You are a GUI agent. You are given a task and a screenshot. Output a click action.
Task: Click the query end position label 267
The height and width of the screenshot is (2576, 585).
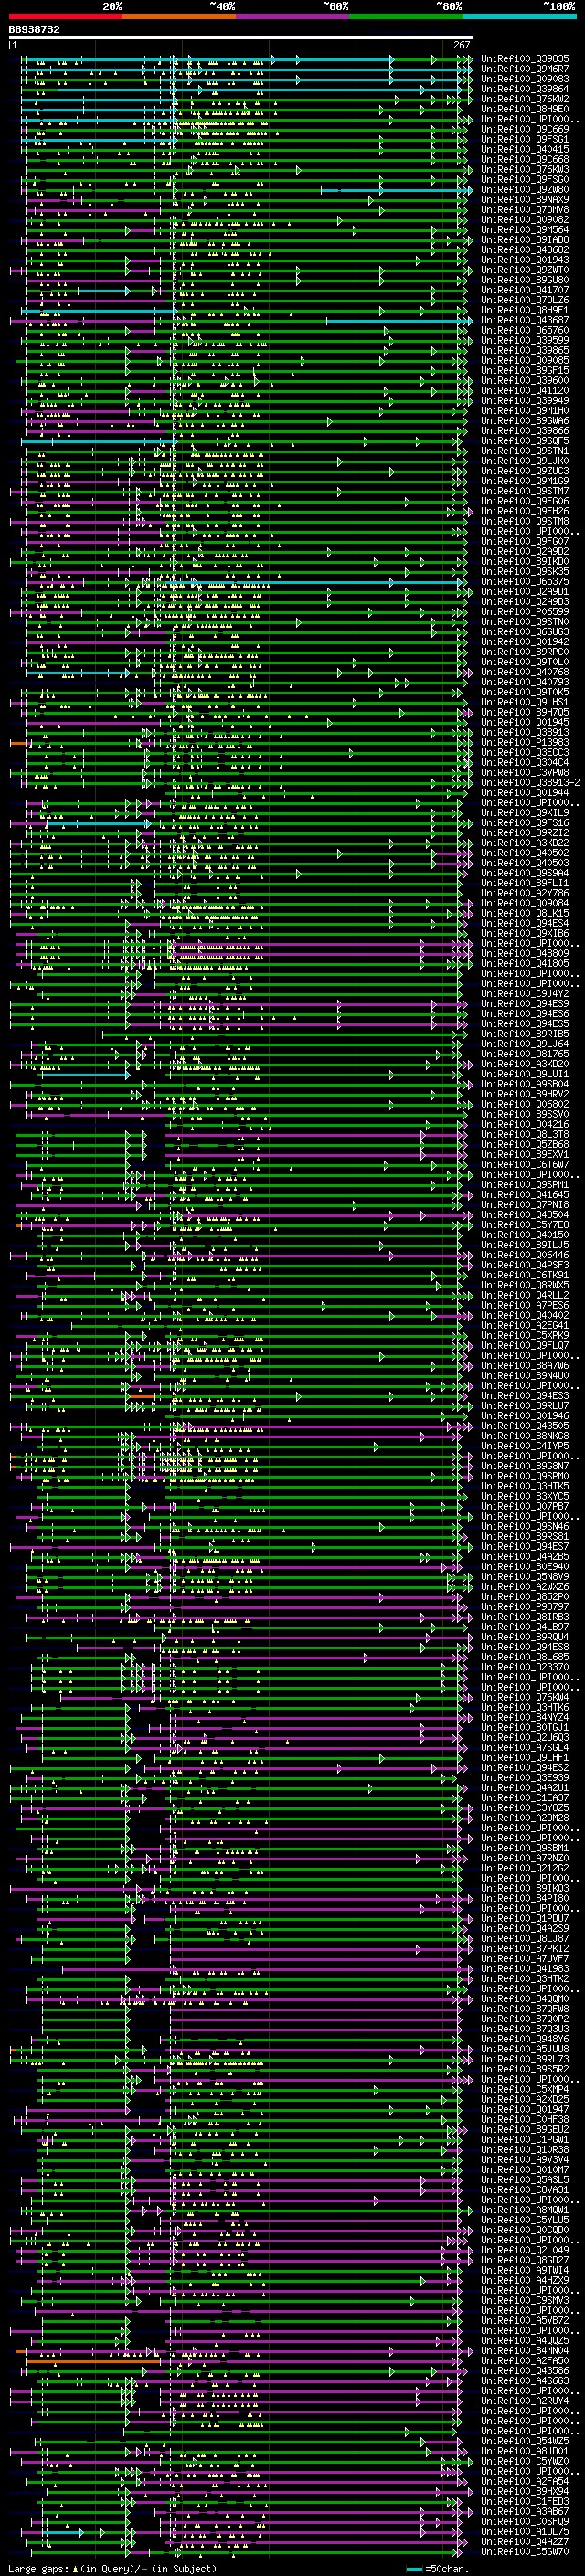click(x=462, y=45)
